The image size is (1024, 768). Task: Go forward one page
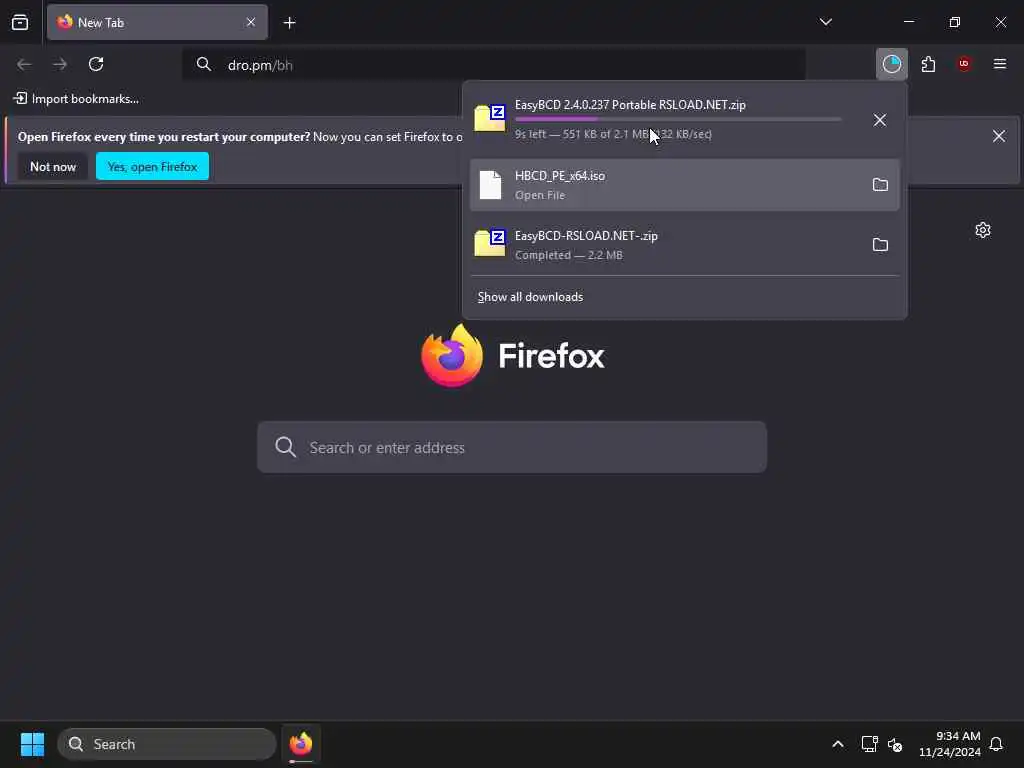[60, 64]
